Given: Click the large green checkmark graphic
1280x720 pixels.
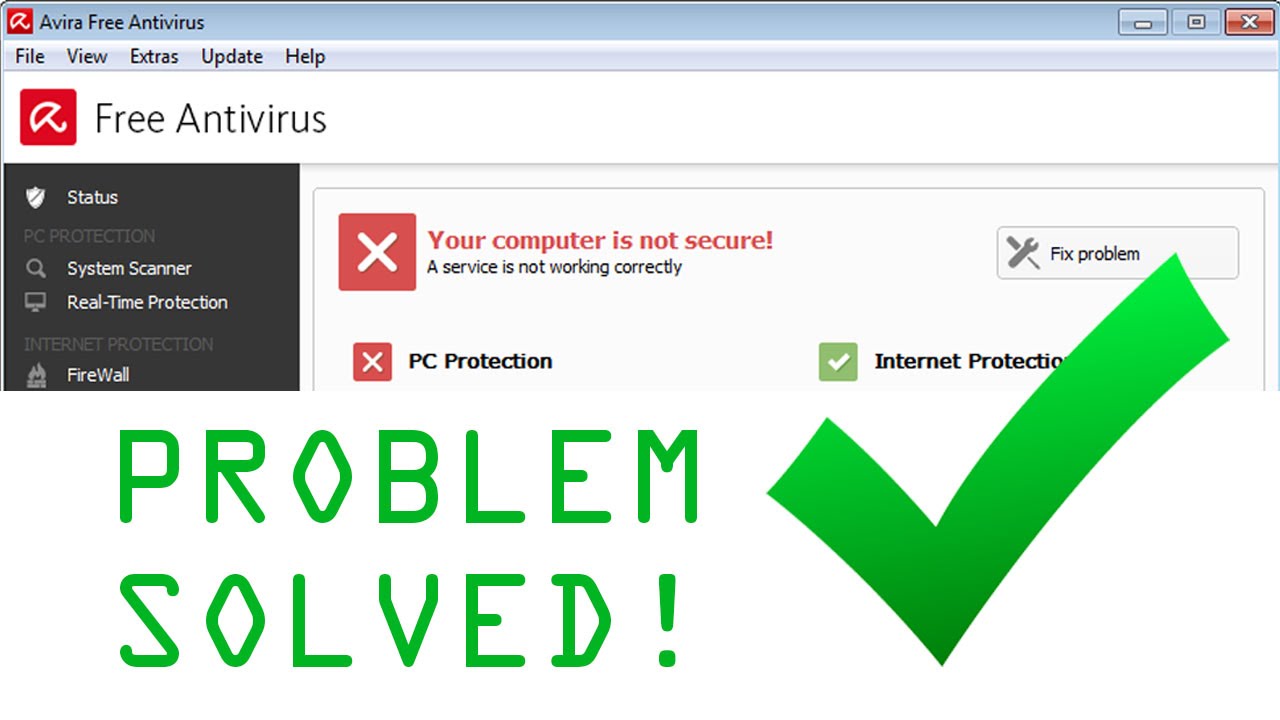Looking at the screenshot, I should click(998, 460).
